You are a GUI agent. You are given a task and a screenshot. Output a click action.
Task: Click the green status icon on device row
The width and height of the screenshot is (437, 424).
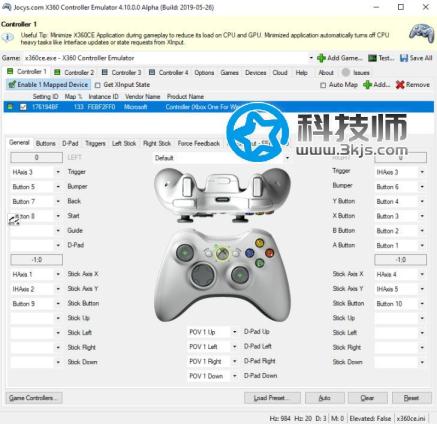10,107
